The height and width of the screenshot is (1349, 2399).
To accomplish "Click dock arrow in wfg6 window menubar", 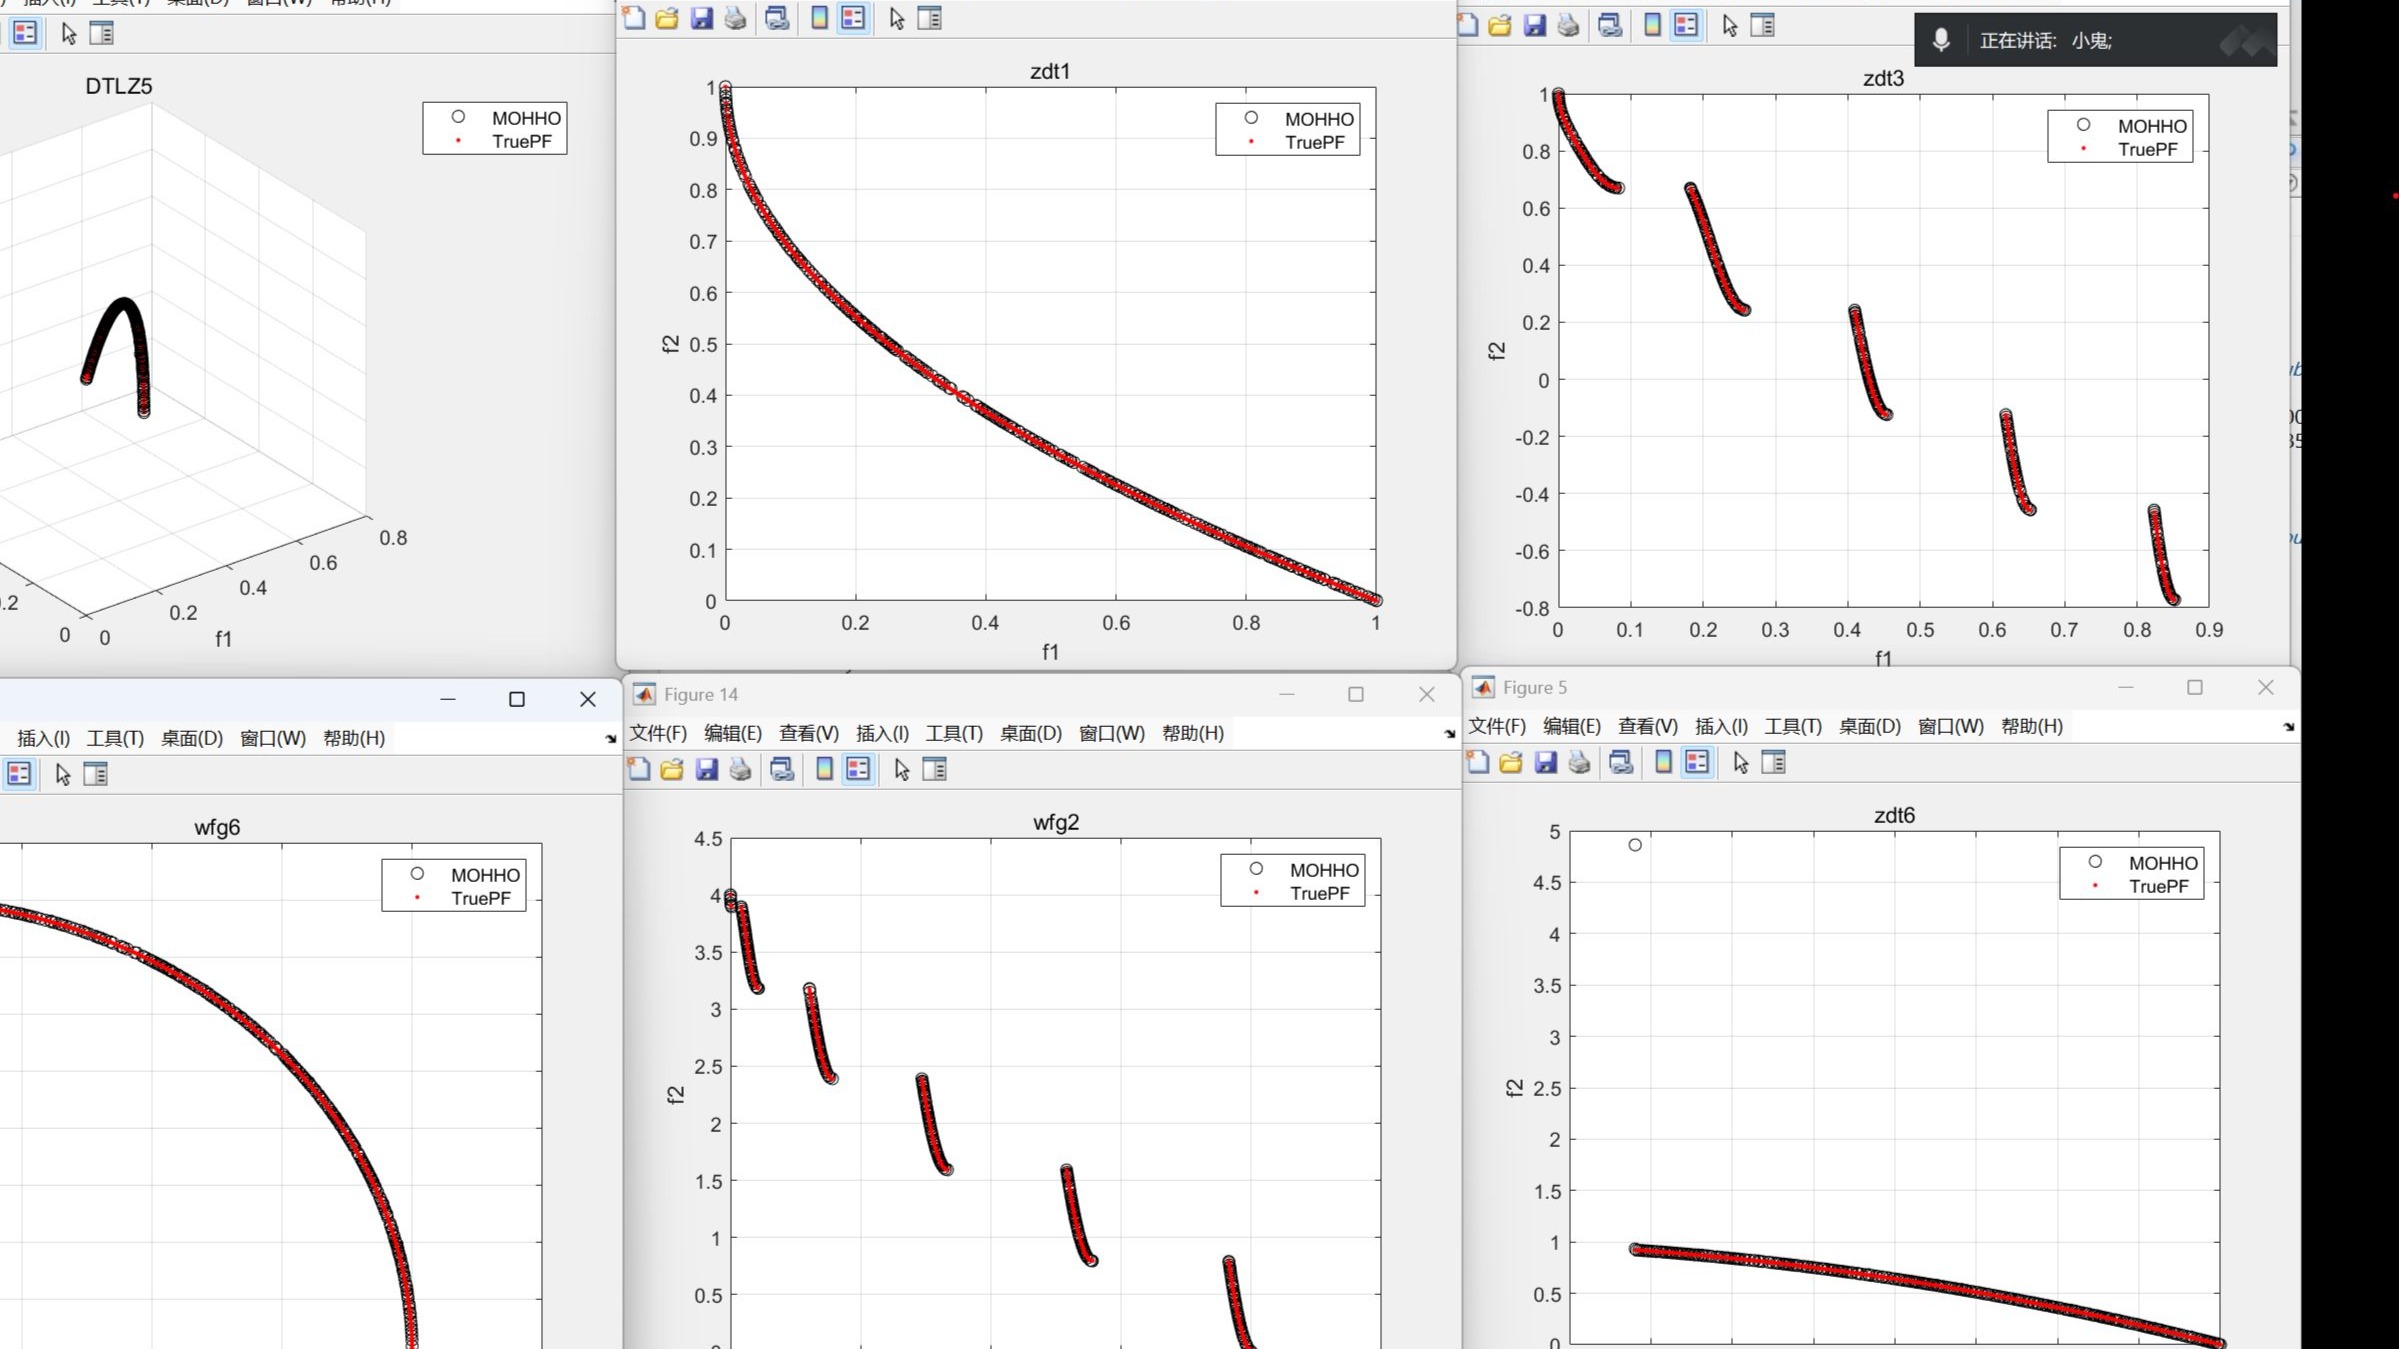I will [610, 738].
